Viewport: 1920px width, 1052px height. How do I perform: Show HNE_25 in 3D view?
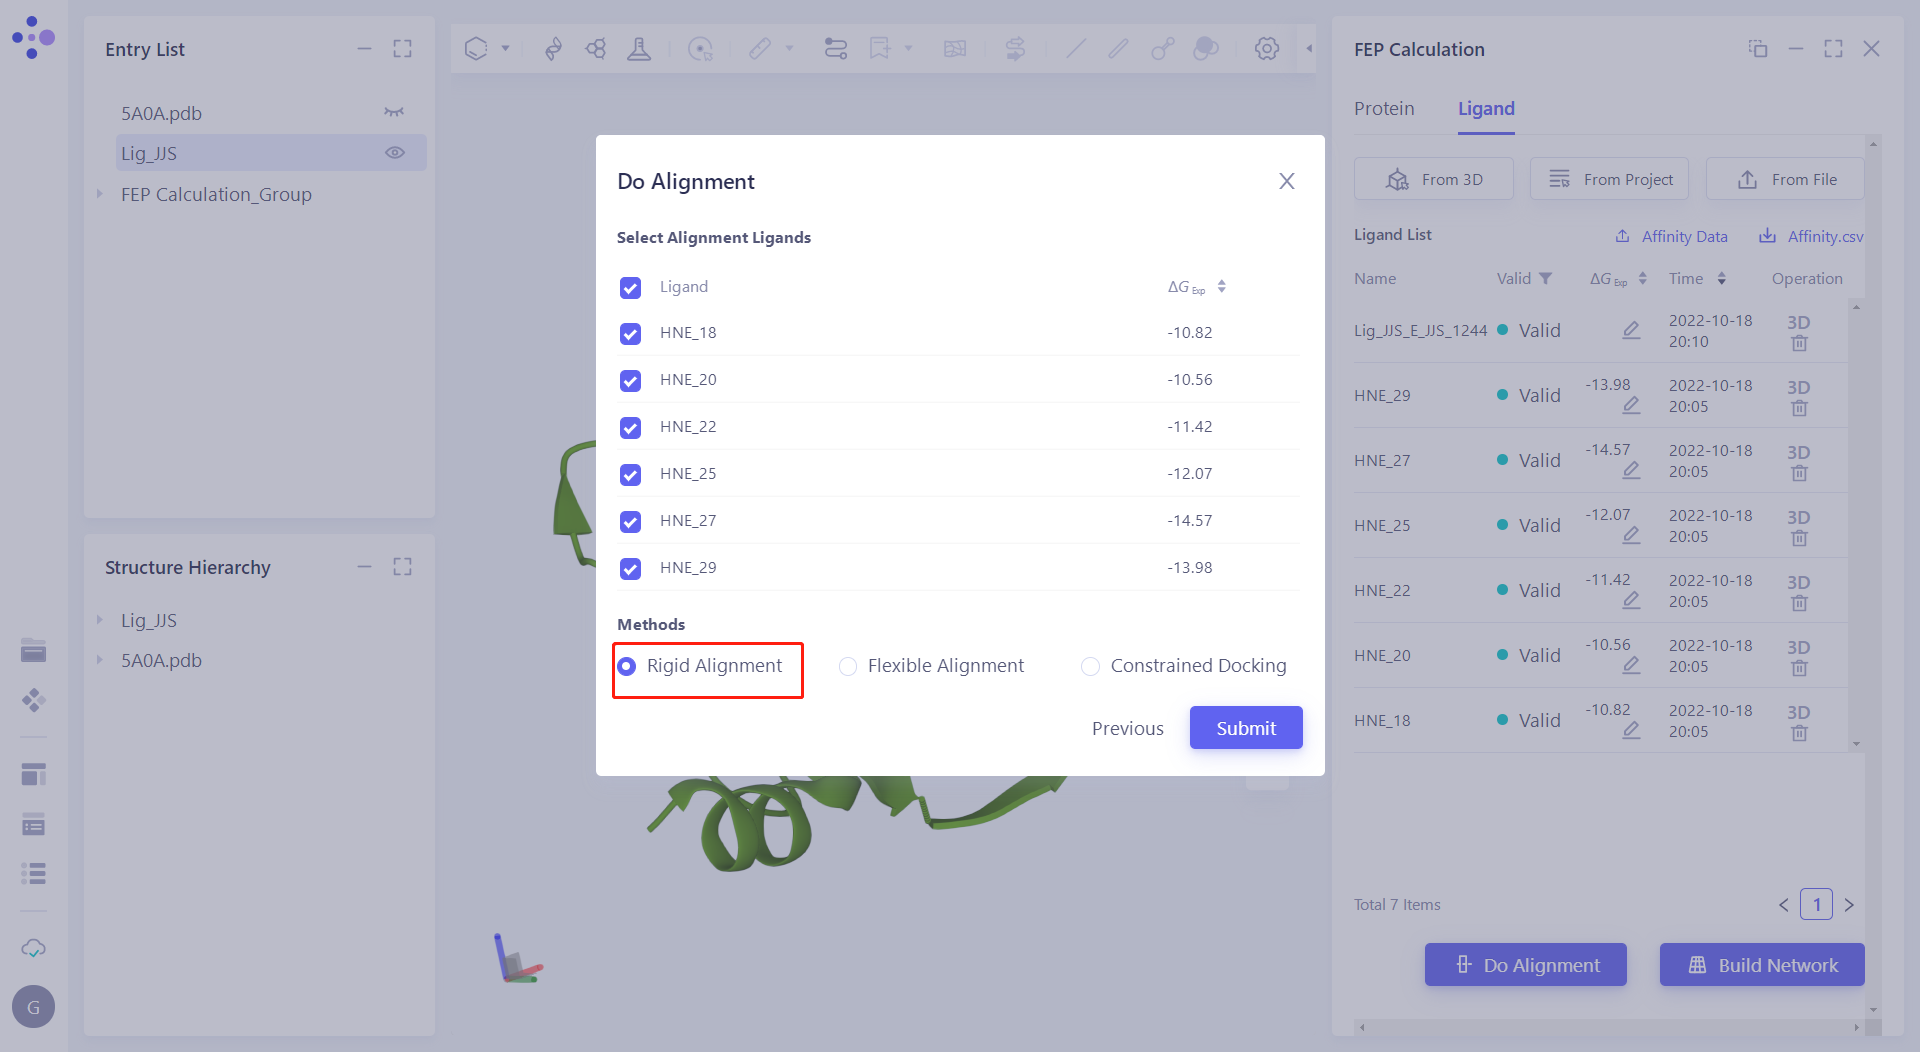1798,517
